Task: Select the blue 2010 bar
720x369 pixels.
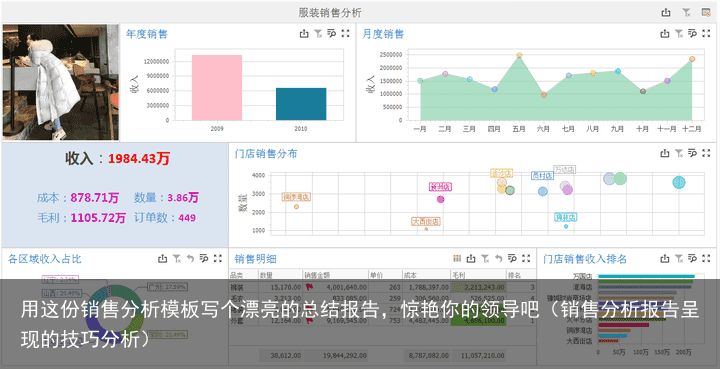Action: pyautogui.click(x=301, y=104)
